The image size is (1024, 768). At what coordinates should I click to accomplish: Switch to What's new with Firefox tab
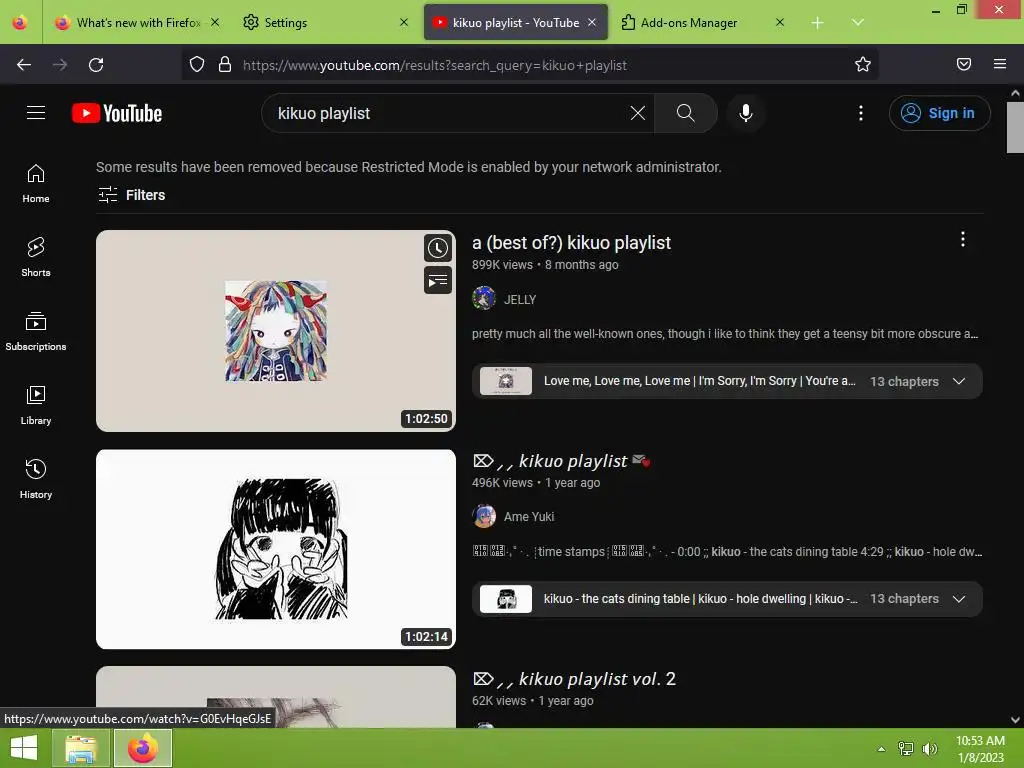(137, 23)
